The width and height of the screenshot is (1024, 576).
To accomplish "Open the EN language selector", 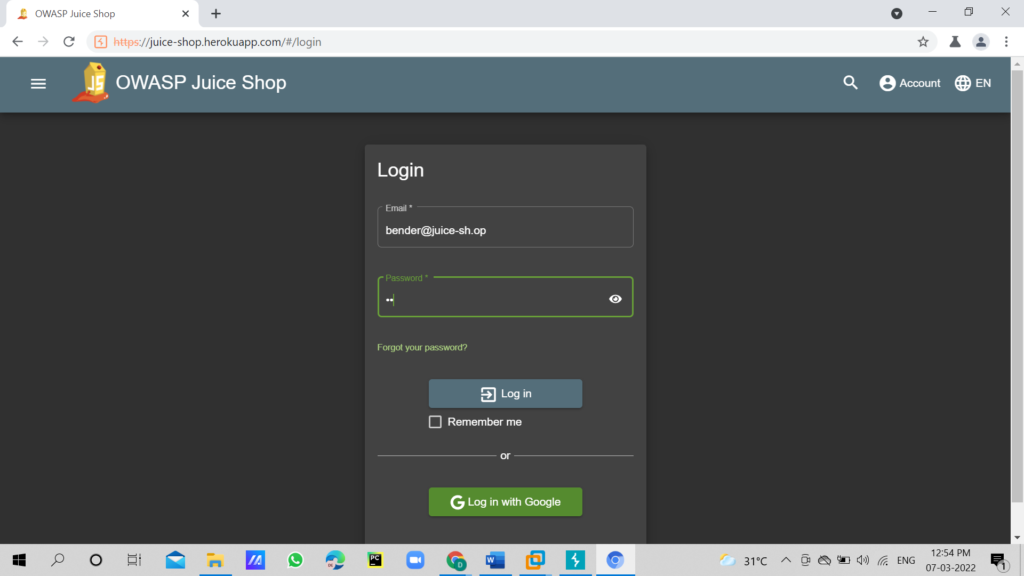I will click(x=973, y=83).
